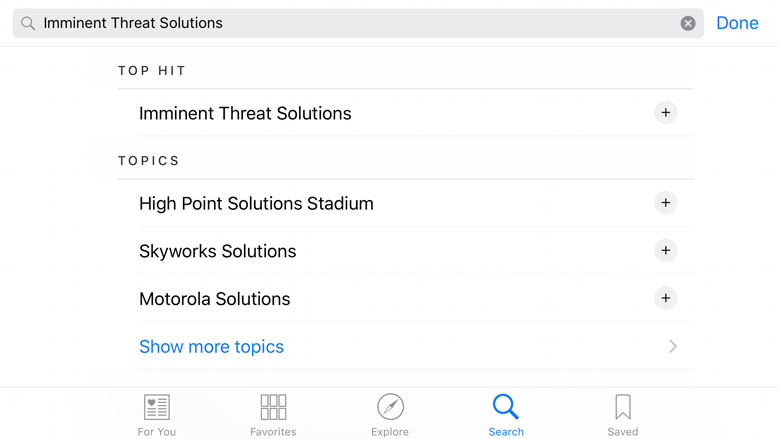Switch to Favorites tab
This screenshot has height=439, width=780.
pos(273,415)
